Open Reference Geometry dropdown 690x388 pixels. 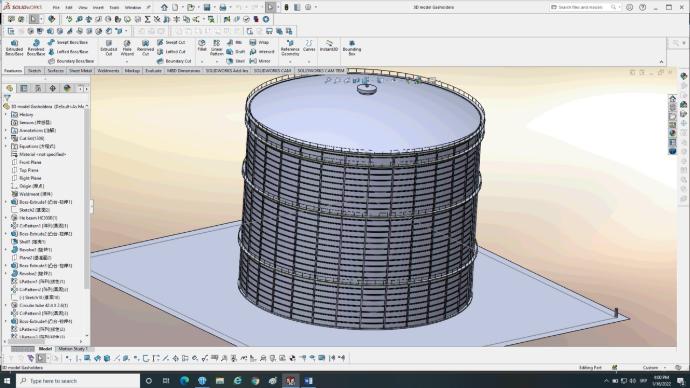[290, 48]
